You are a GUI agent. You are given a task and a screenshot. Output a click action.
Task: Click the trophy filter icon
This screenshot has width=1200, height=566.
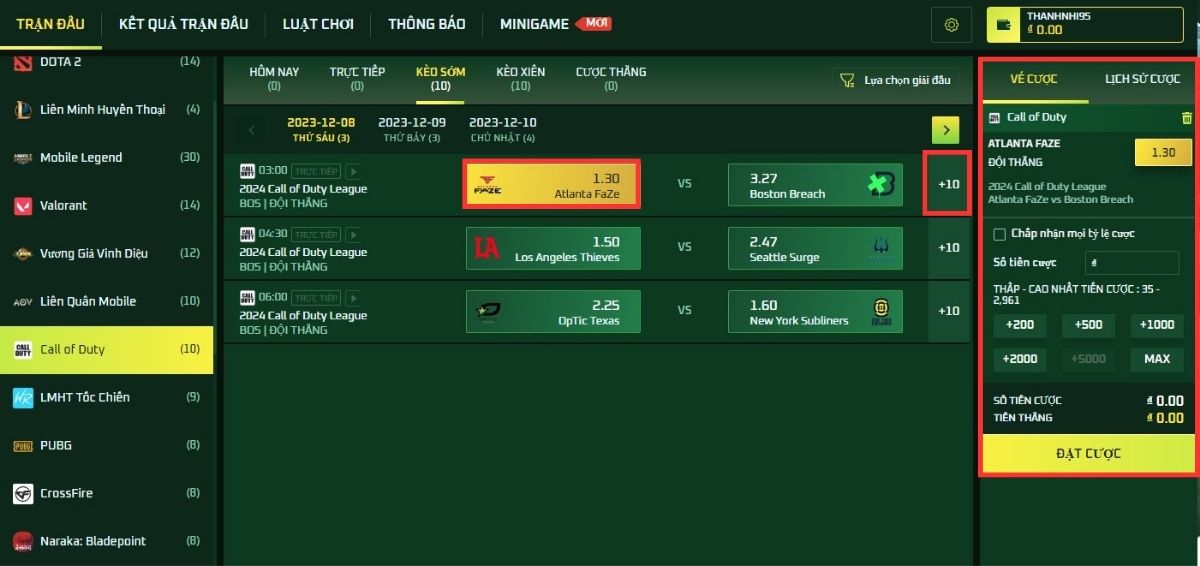coord(847,80)
